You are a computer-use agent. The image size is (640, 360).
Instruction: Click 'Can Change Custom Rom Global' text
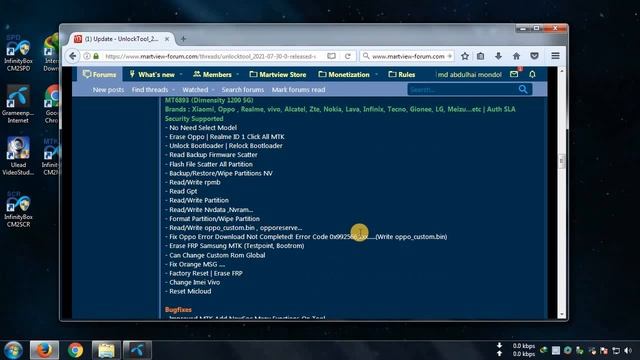pos(217,255)
